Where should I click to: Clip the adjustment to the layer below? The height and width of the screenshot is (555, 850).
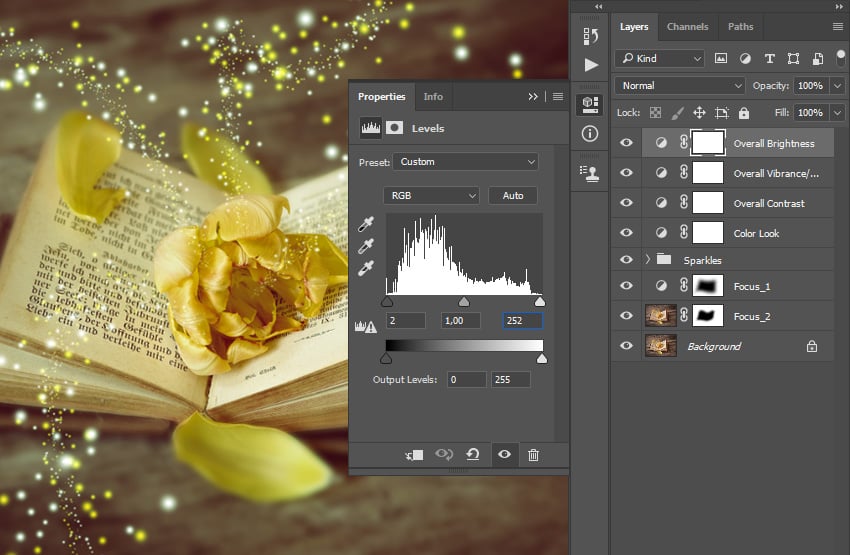(415, 455)
